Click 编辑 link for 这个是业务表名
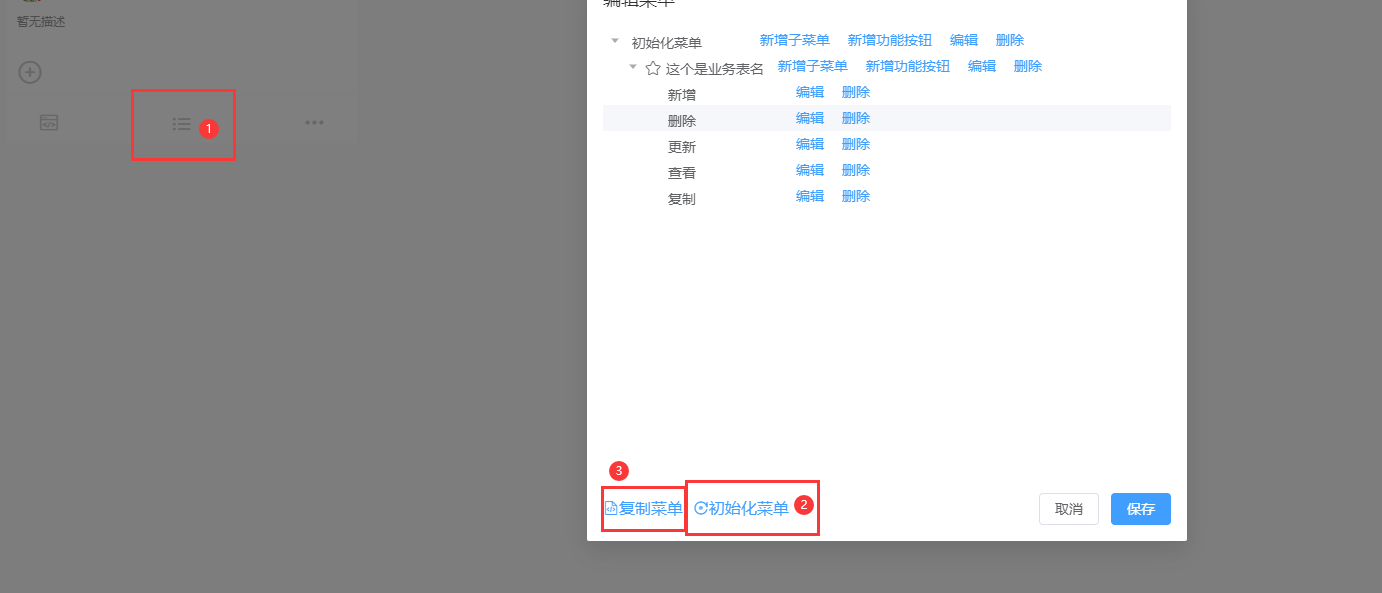 click(x=981, y=66)
